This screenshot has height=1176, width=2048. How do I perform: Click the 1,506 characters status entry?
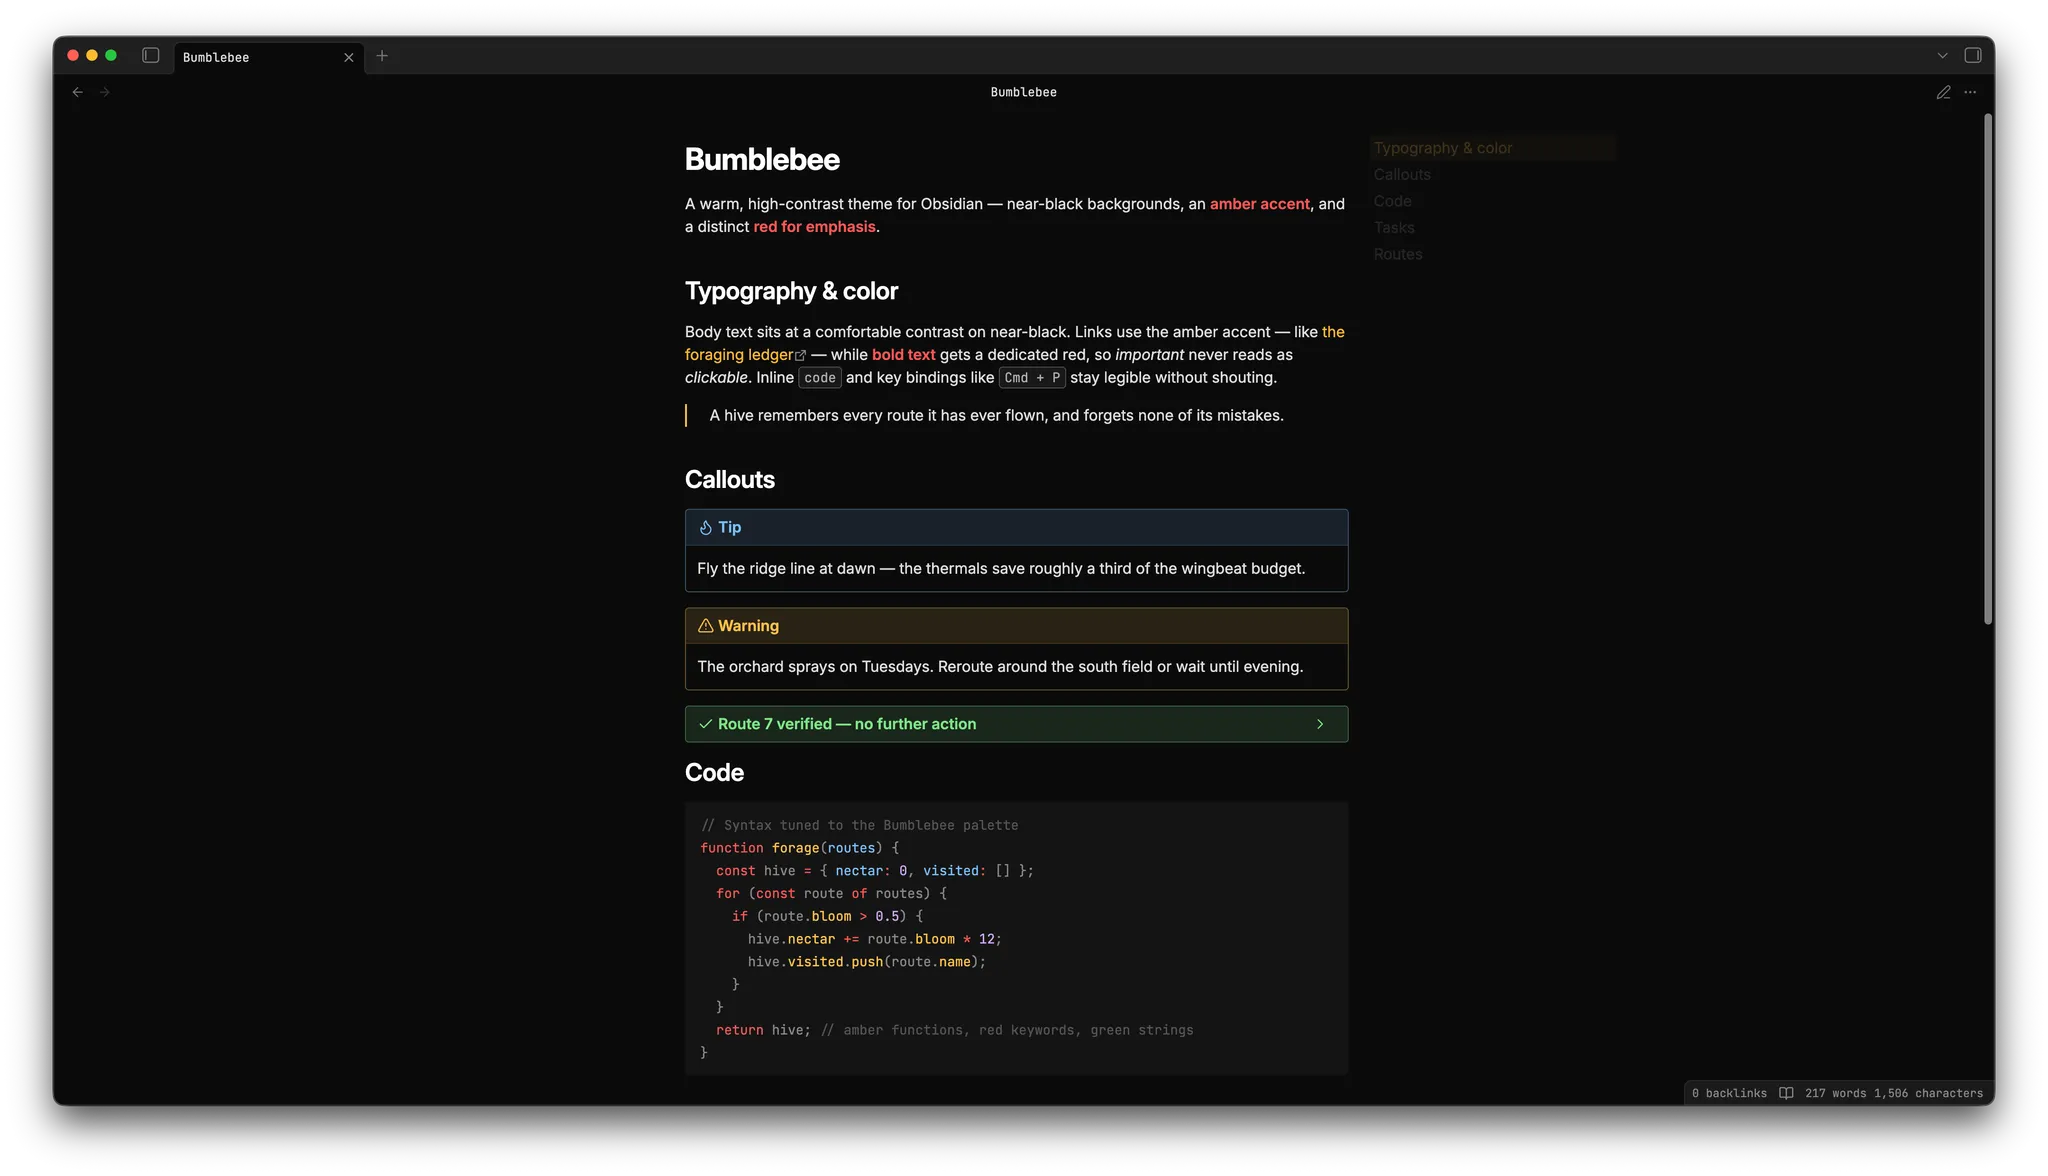(1928, 1093)
